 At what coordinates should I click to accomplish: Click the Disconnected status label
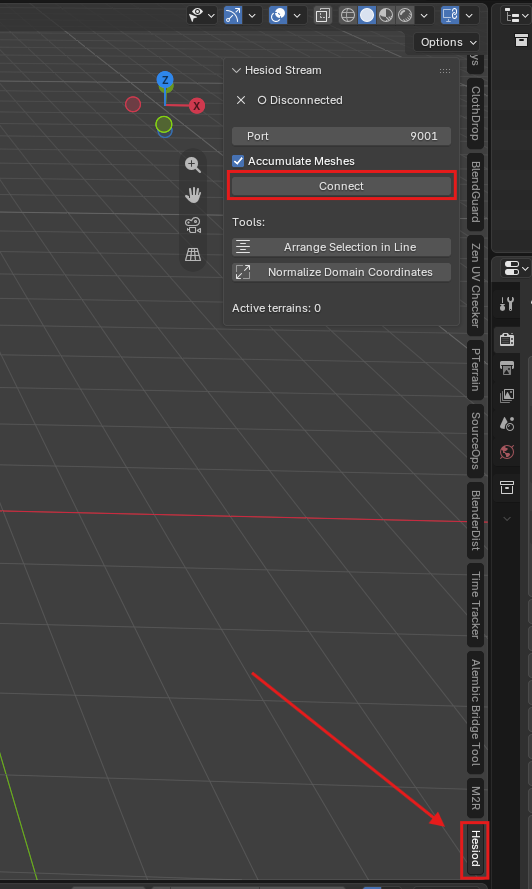300,100
